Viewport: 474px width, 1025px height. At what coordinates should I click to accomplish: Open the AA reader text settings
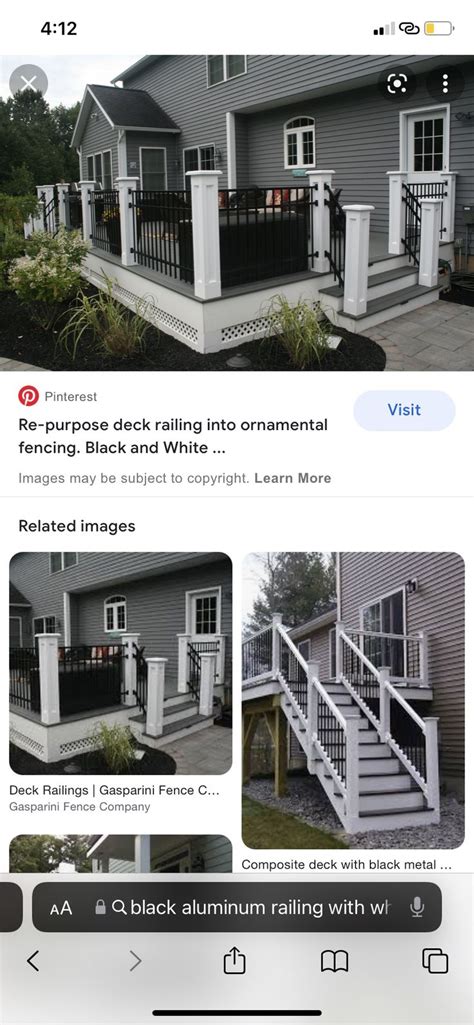[x=61, y=907]
